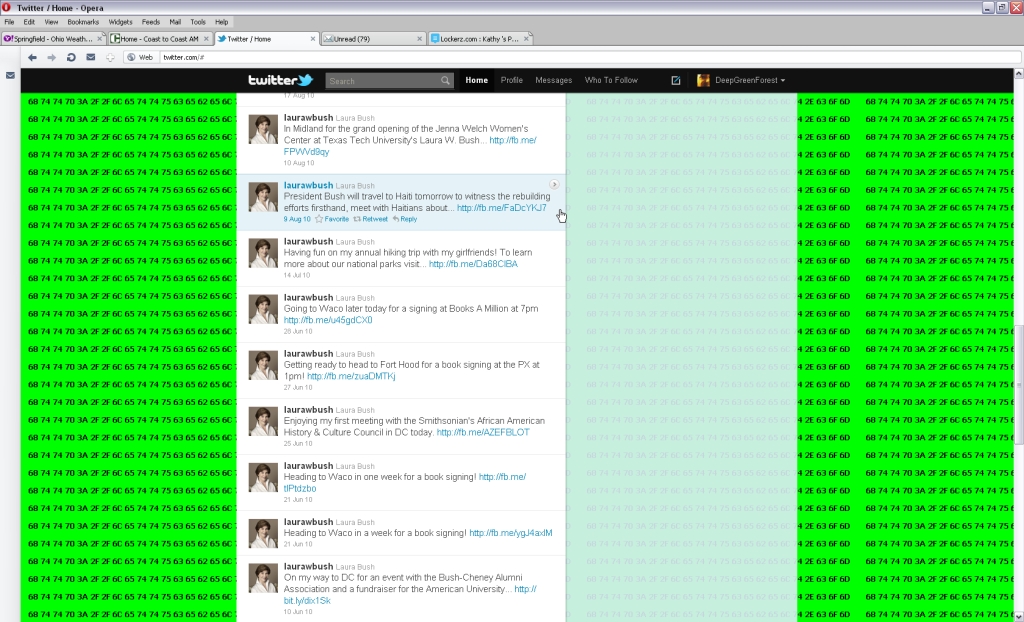The height and width of the screenshot is (622, 1024).
Task: Open the Bookmarks menu
Action: point(83,22)
